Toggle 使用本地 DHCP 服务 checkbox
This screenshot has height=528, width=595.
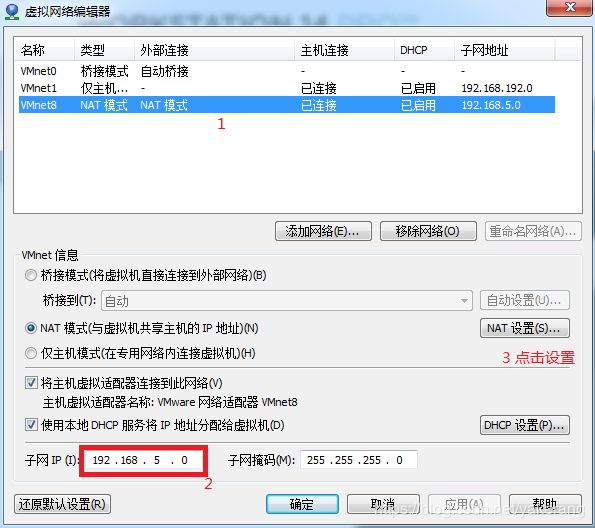[x=31, y=424]
